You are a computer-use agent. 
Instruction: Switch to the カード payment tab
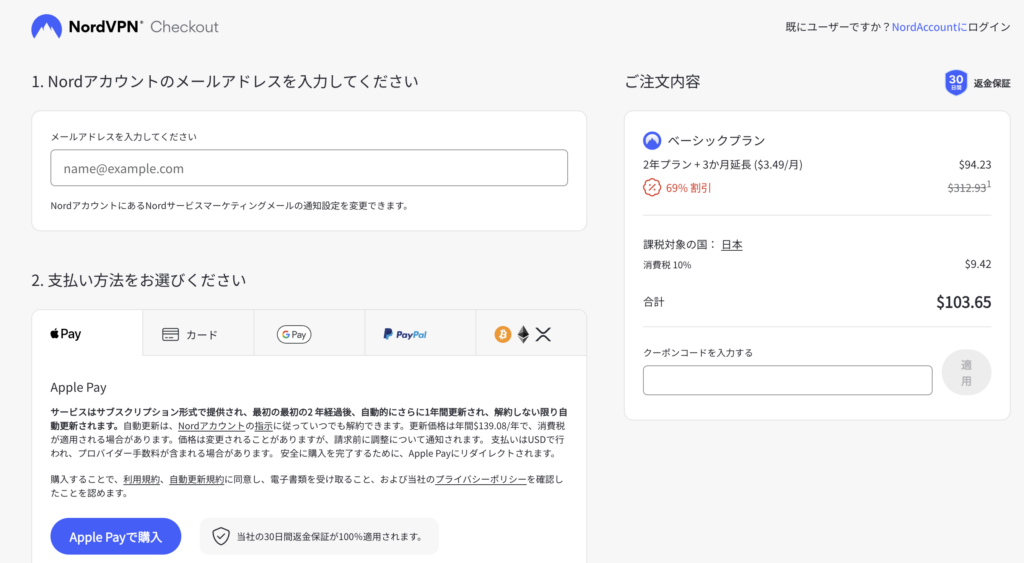[x=198, y=334]
